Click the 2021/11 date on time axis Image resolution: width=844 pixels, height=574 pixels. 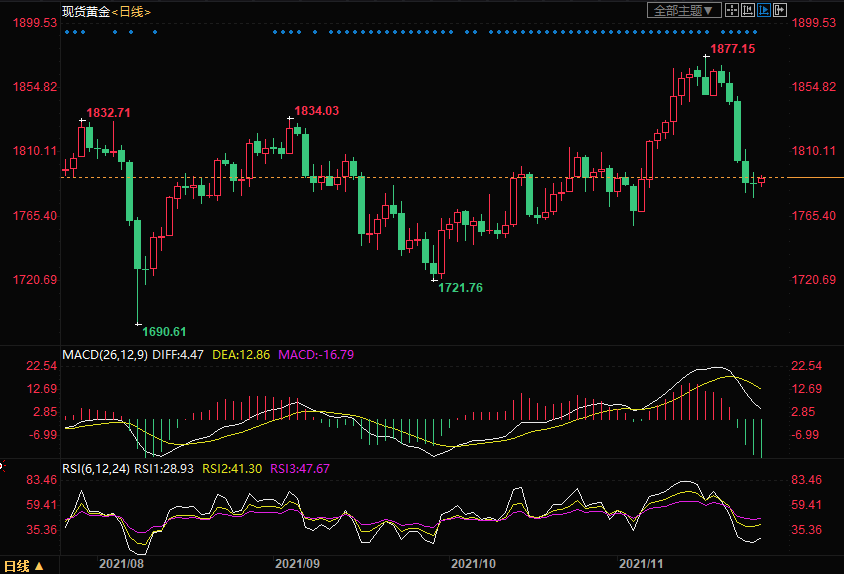pos(641,564)
